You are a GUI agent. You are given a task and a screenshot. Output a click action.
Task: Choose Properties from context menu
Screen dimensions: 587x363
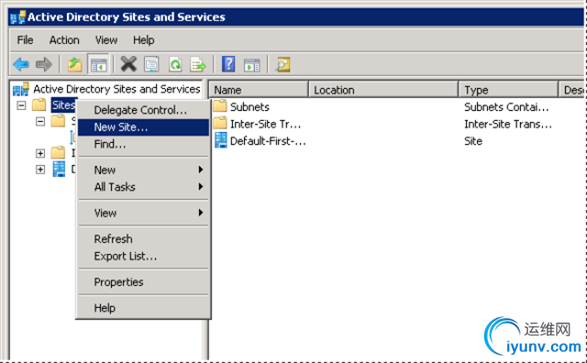point(143,282)
